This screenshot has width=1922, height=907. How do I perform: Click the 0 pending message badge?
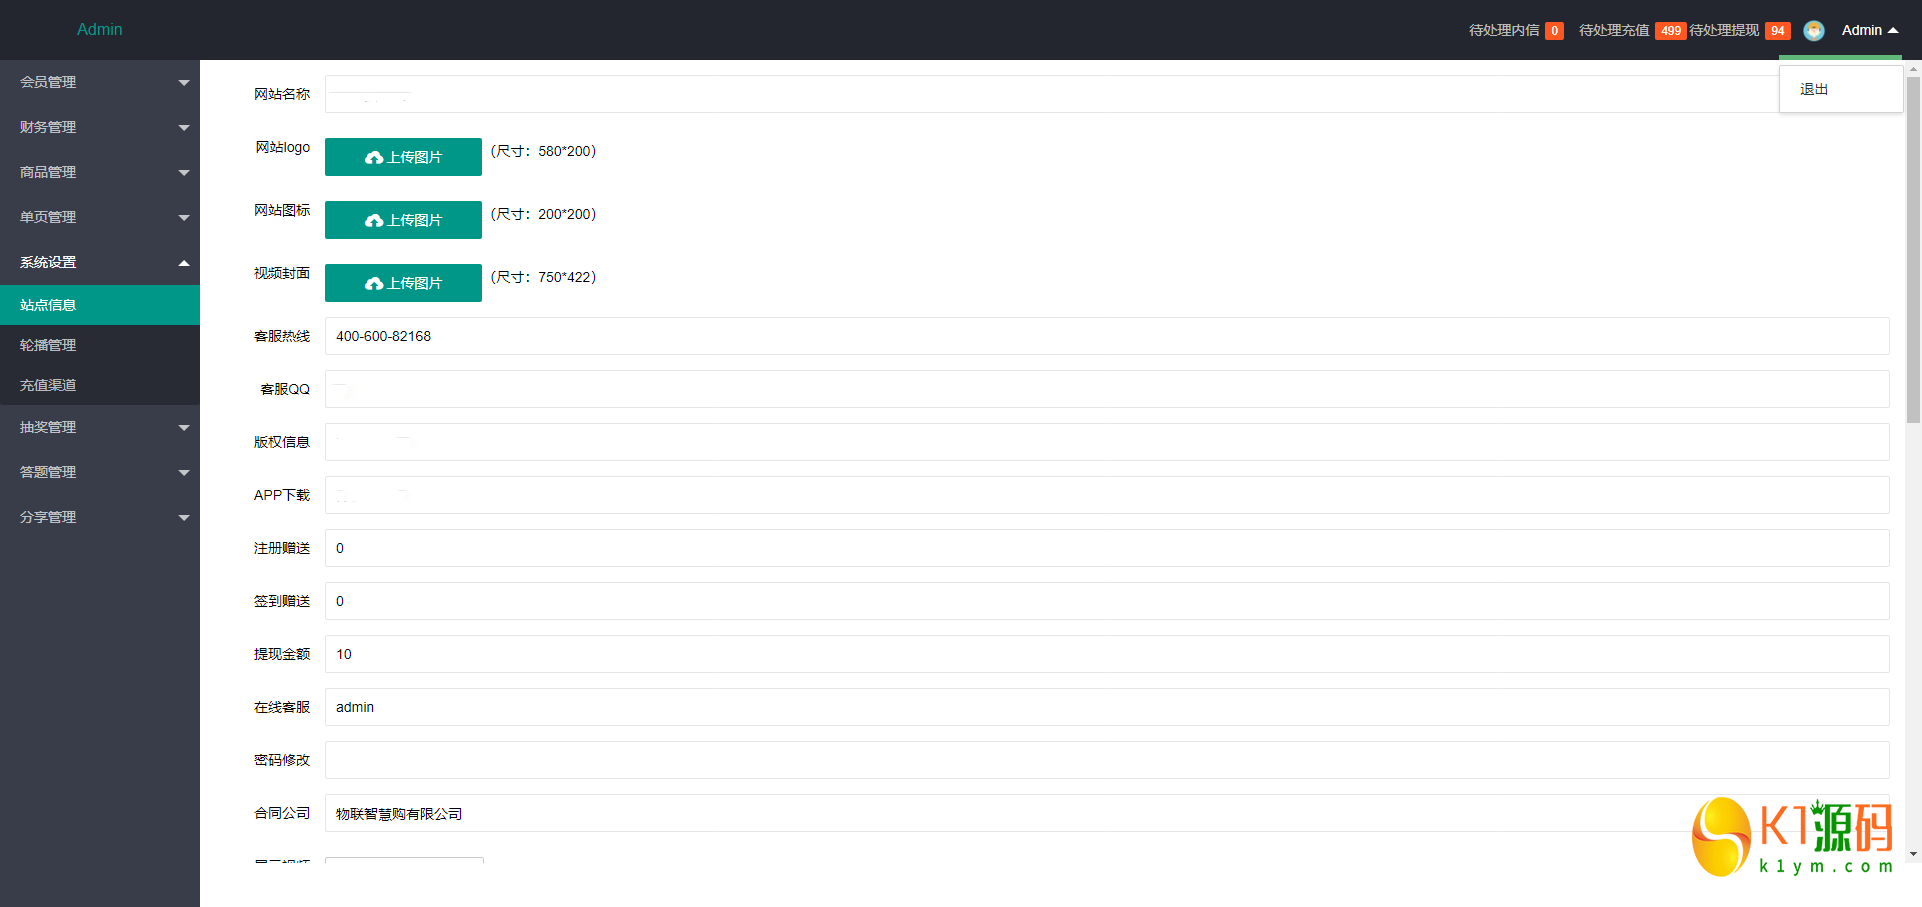[x=1554, y=31]
